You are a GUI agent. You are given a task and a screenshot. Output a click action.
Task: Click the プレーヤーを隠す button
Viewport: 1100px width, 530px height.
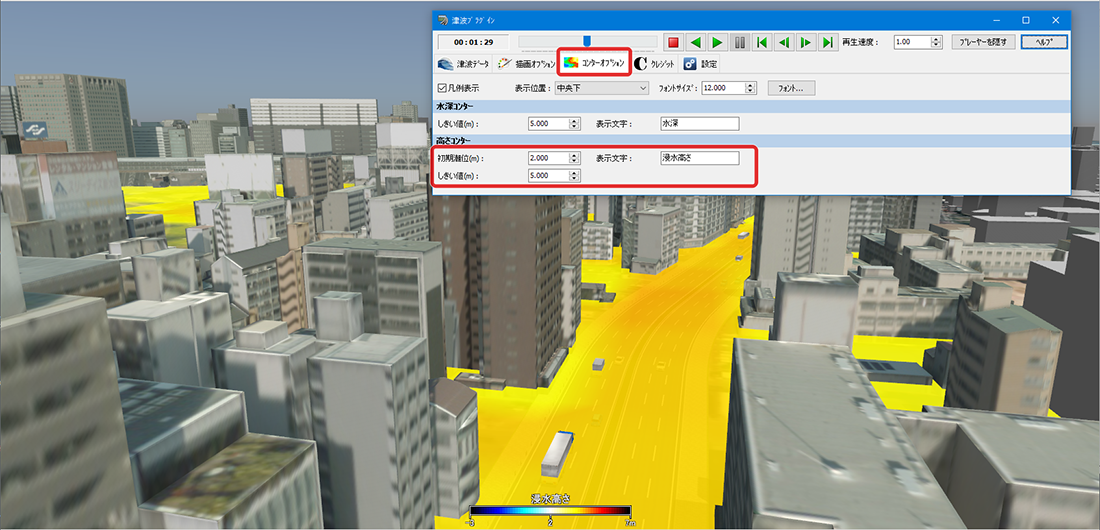coord(984,42)
